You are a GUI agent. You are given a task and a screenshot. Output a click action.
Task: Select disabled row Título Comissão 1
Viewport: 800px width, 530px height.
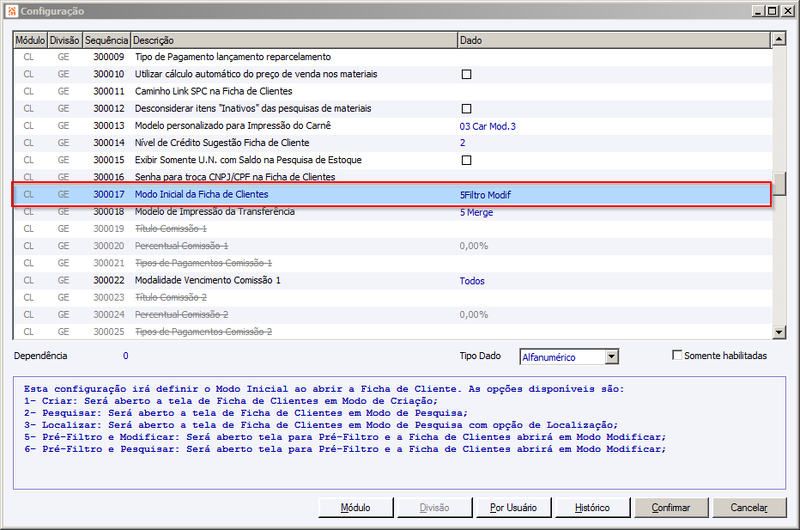pyautogui.click(x=392, y=229)
